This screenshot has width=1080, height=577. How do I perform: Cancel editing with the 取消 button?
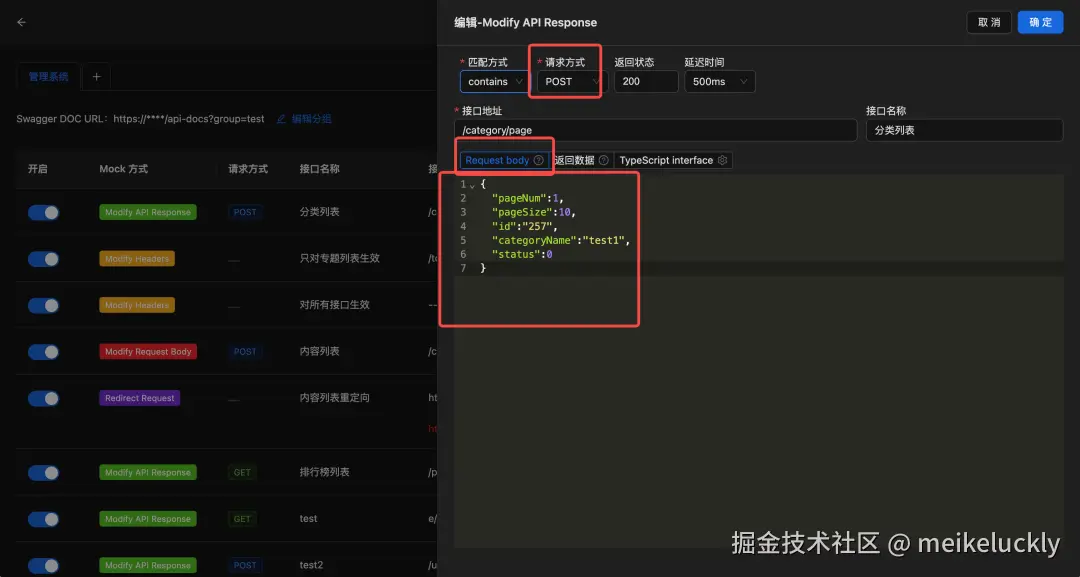[989, 21]
